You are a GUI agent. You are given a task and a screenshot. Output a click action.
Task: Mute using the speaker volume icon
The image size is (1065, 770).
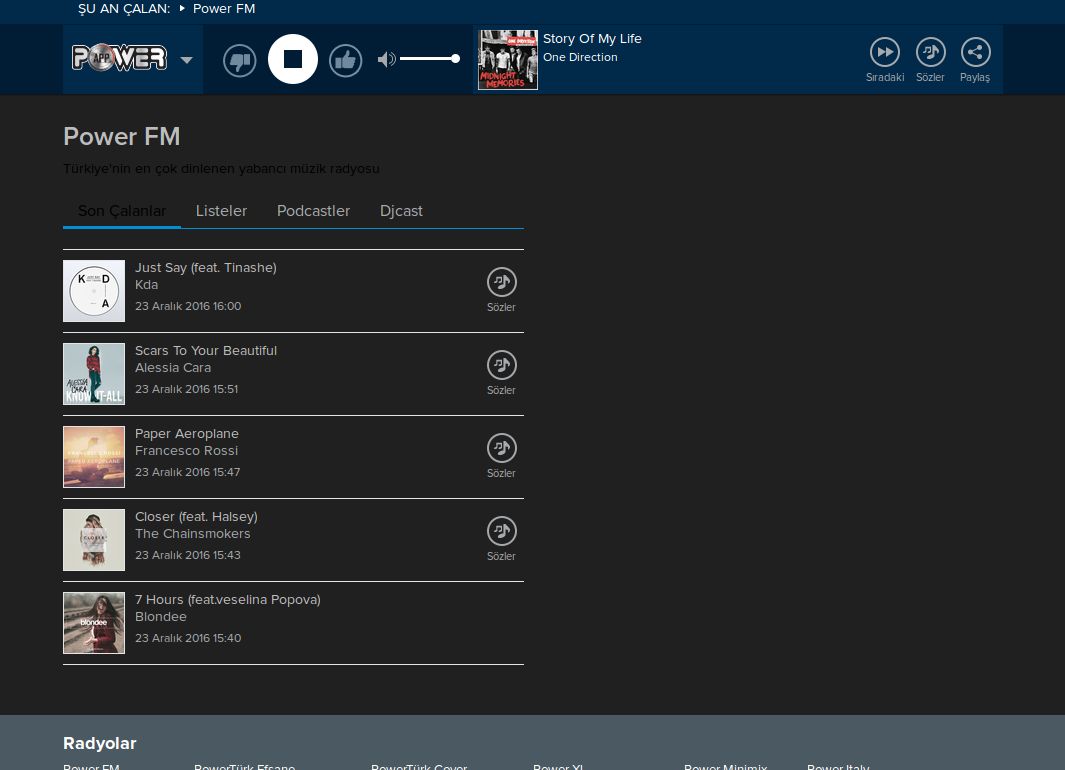pyautogui.click(x=386, y=59)
